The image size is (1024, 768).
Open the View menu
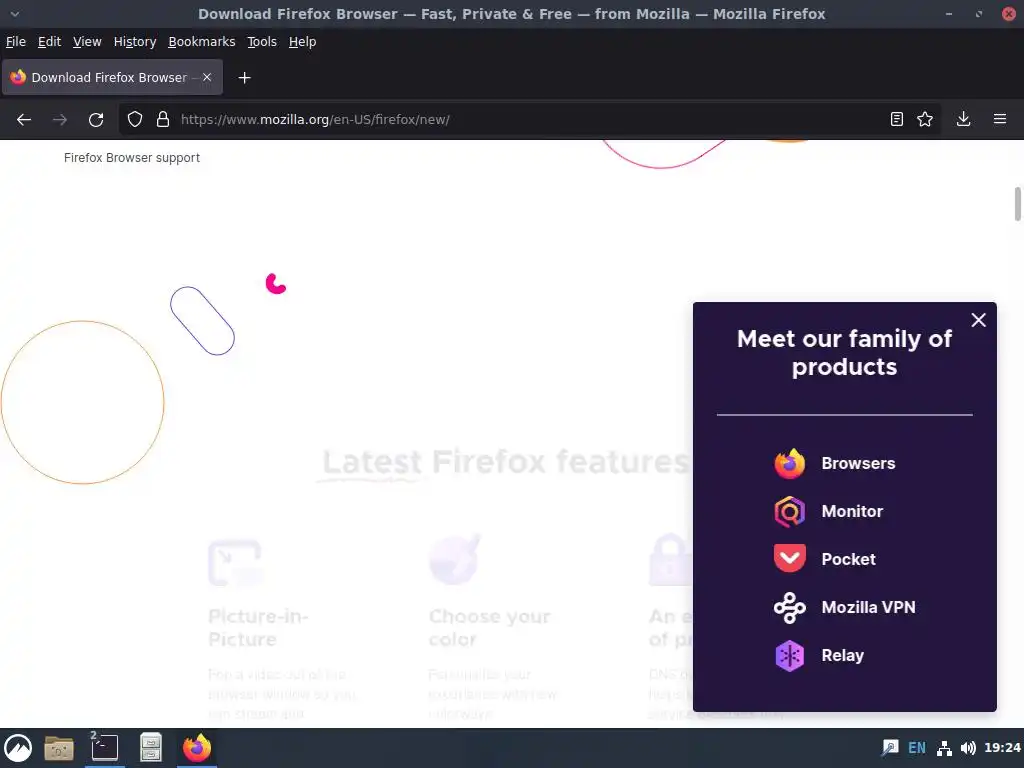[87, 42]
